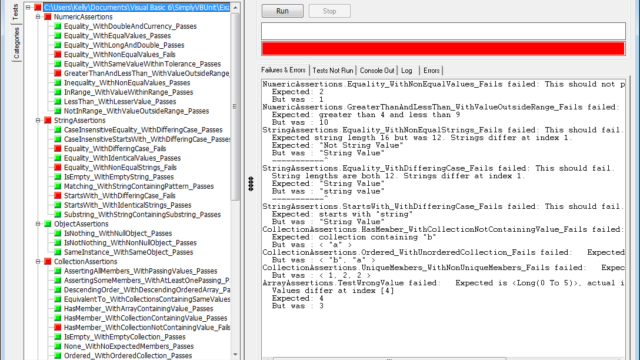Click green icon beside InRange_WithValueWithinRange_Passes
The width and height of the screenshot is (640, 360).
pos(58,92)
